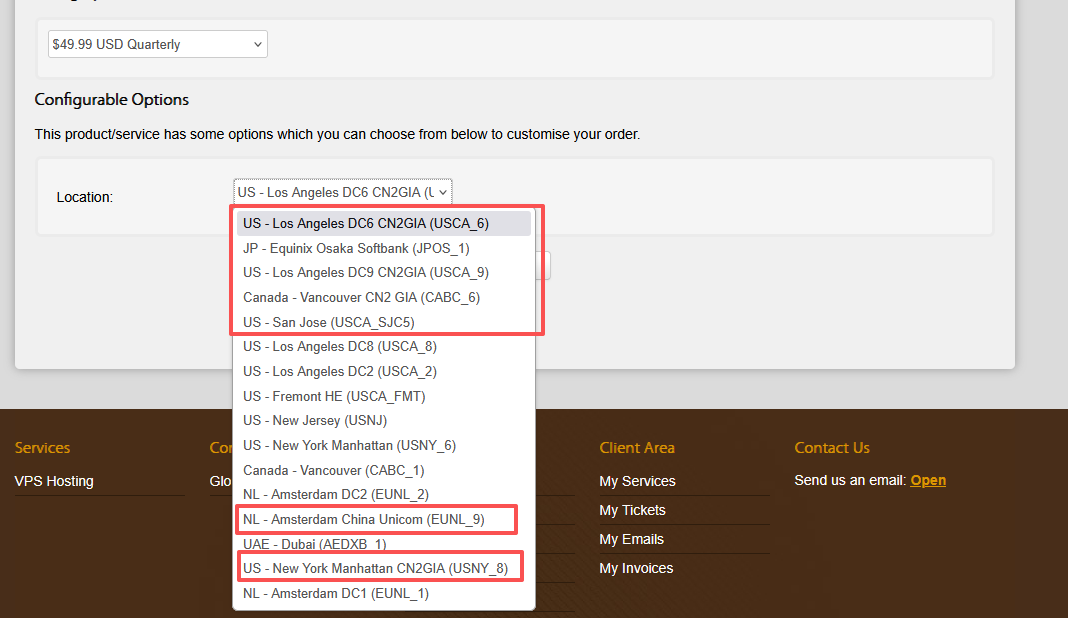Open the billing cycle dropdown showing $49.99 Quarterly
Screen dimensions: 1068x618
[x=157, y=44]
